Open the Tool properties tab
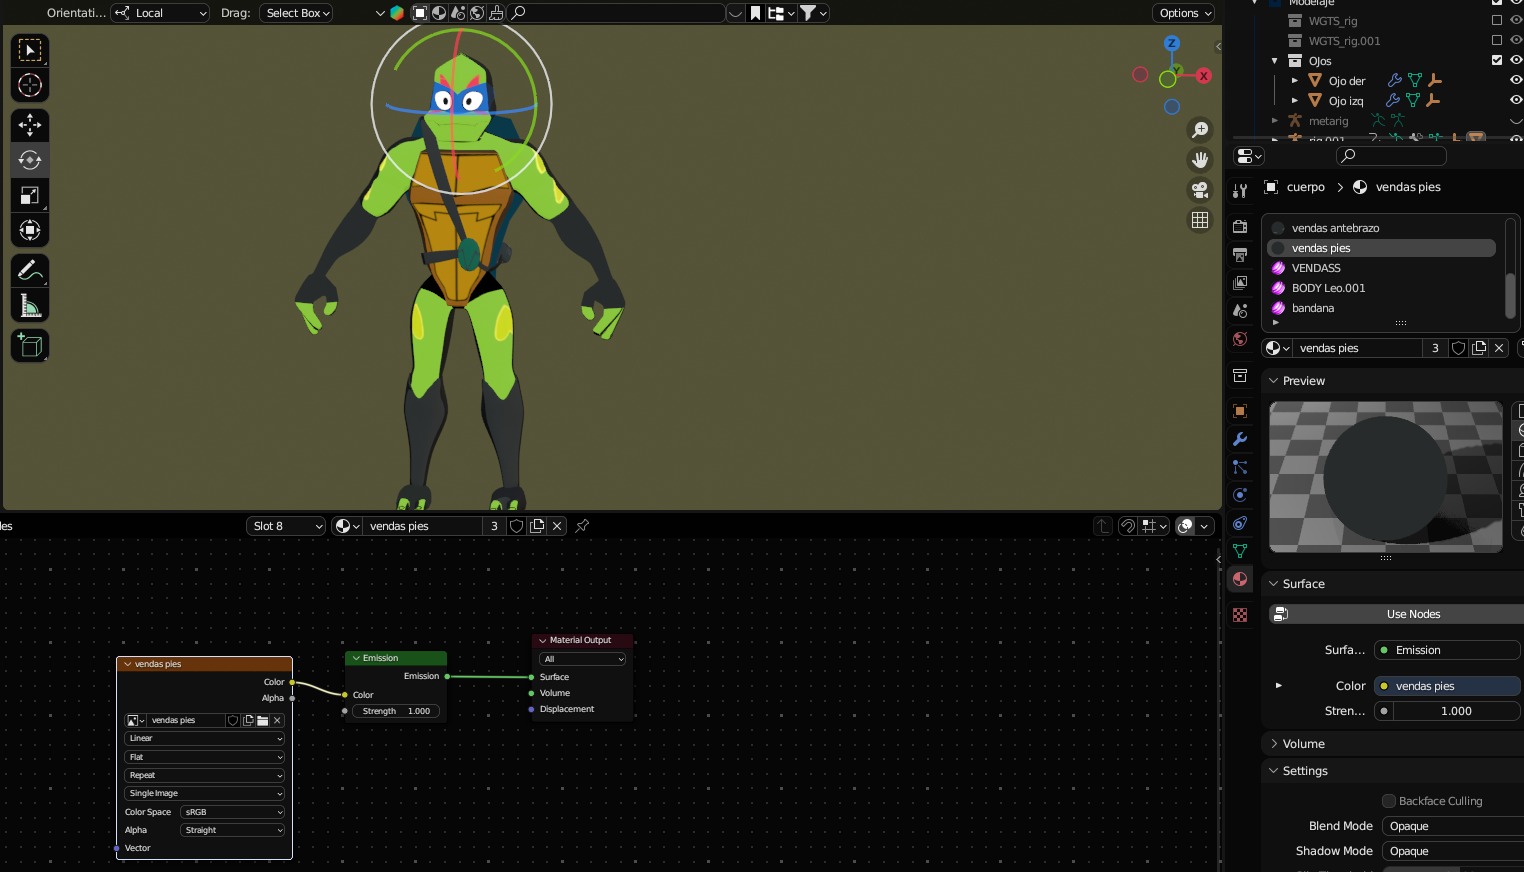Image resolution: width=1524 pixels, height=872 pixels. tap(1240, 190)
